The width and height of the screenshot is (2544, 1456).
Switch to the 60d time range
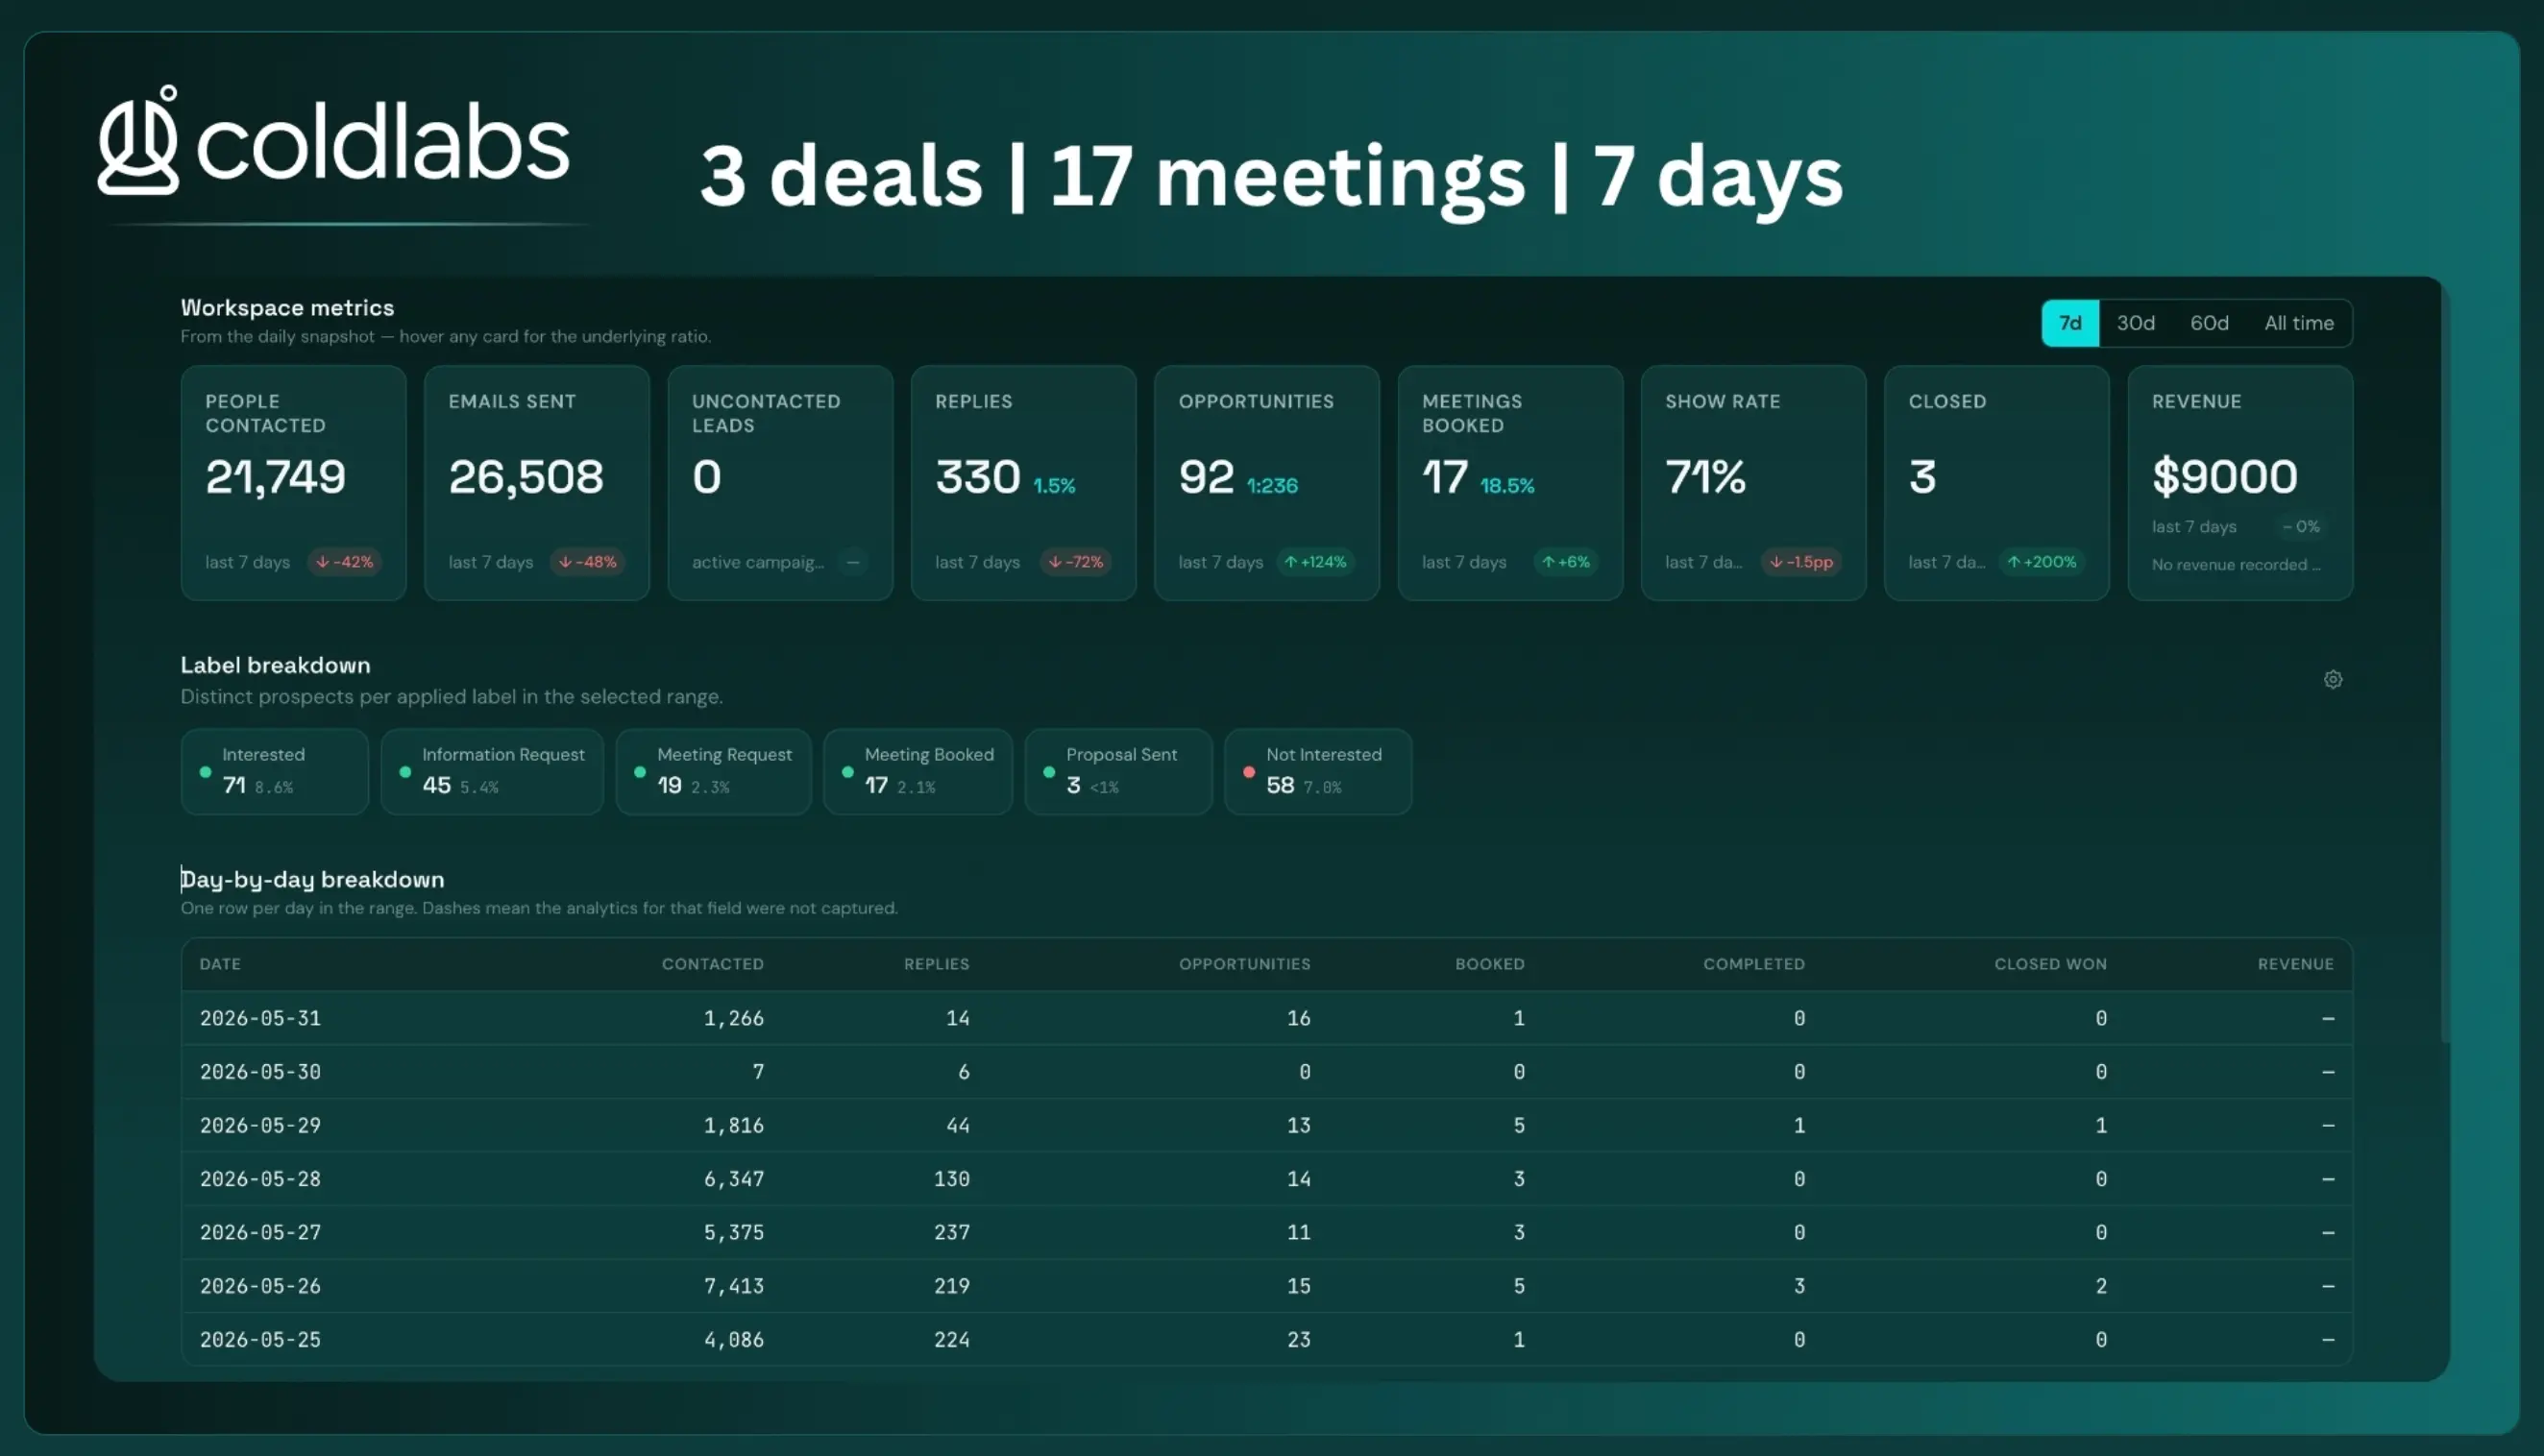[2208, 323]
